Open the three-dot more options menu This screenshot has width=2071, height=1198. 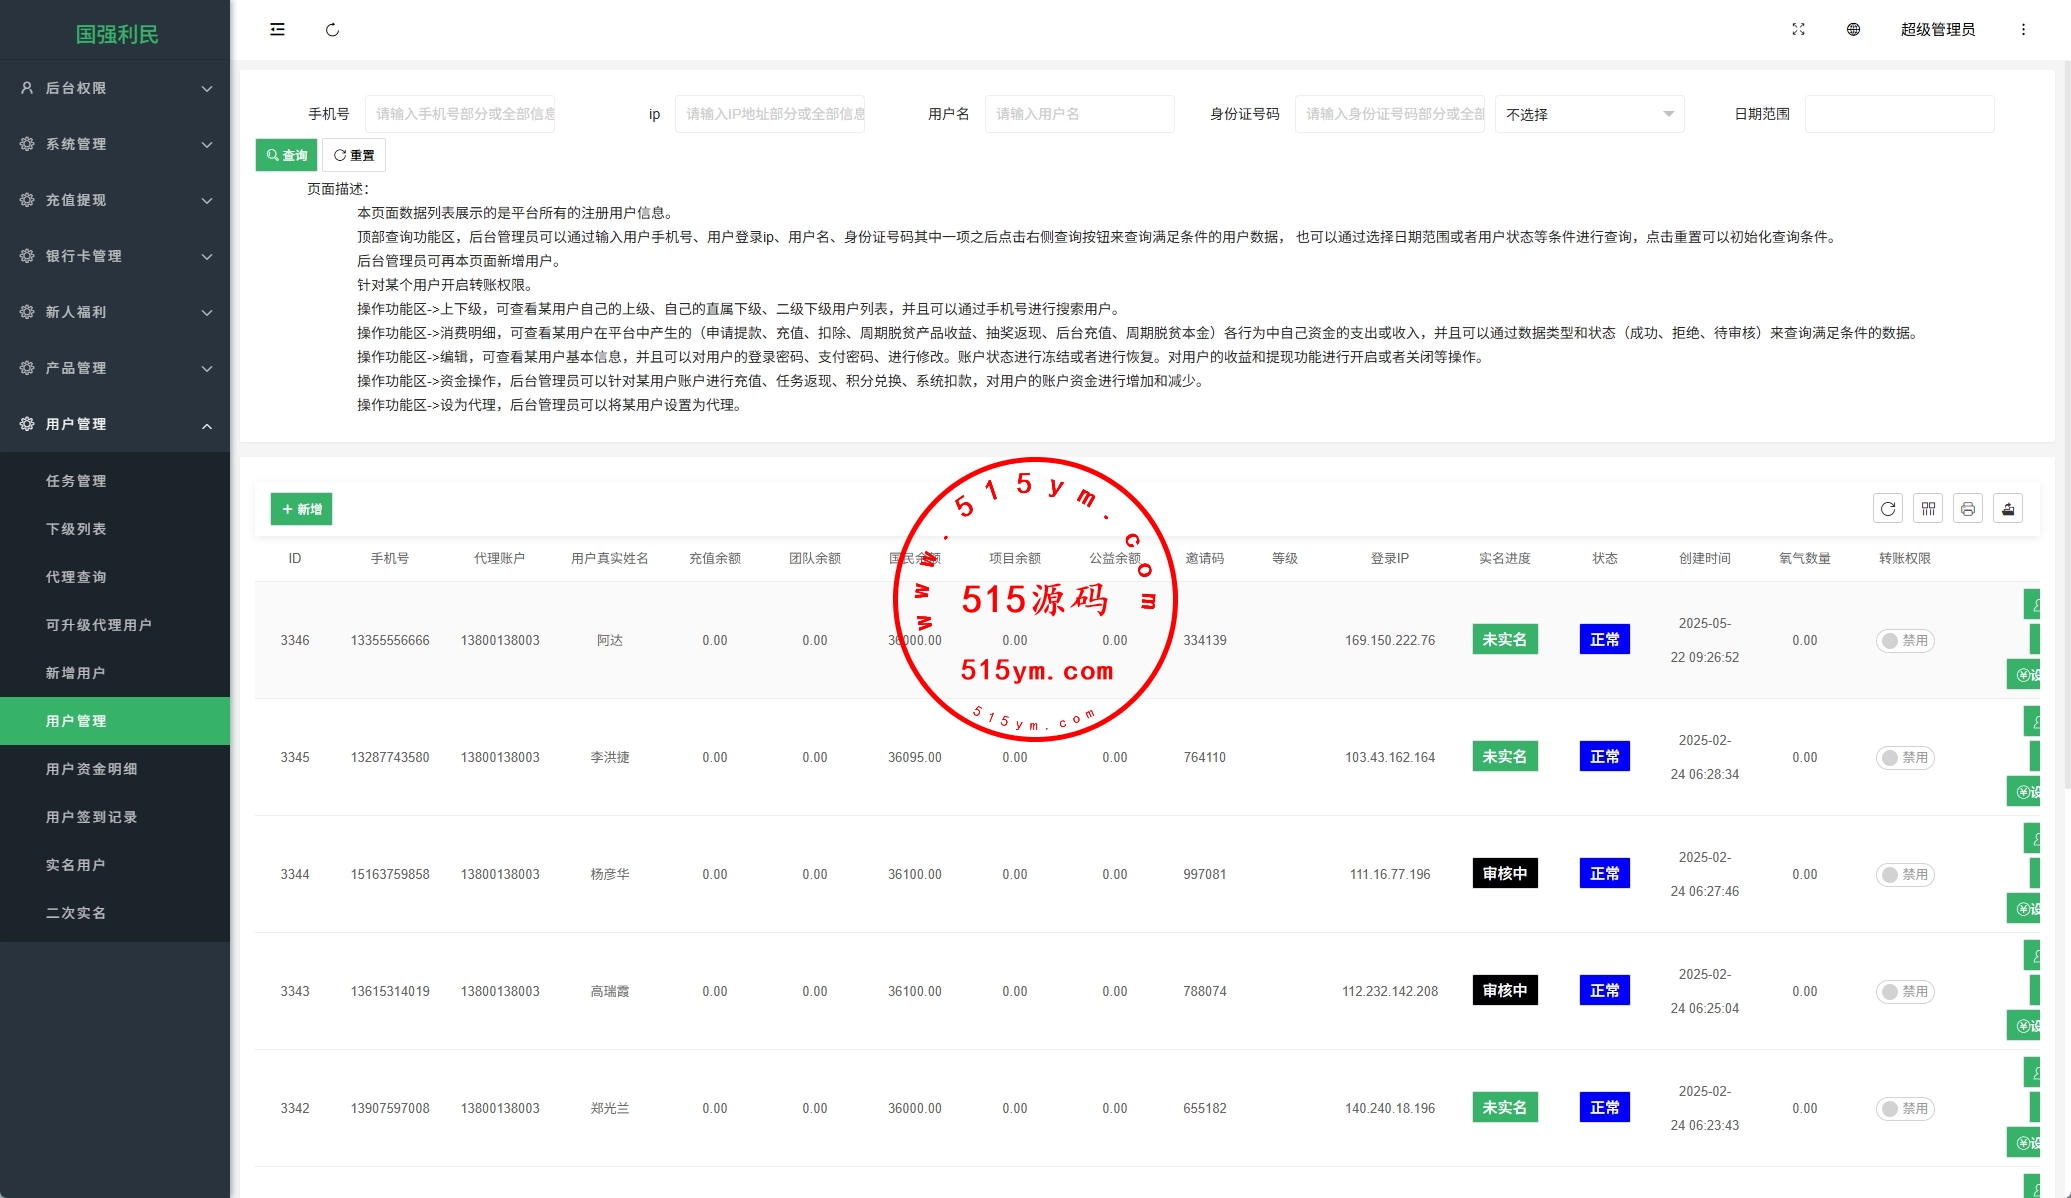[2023, 30]
